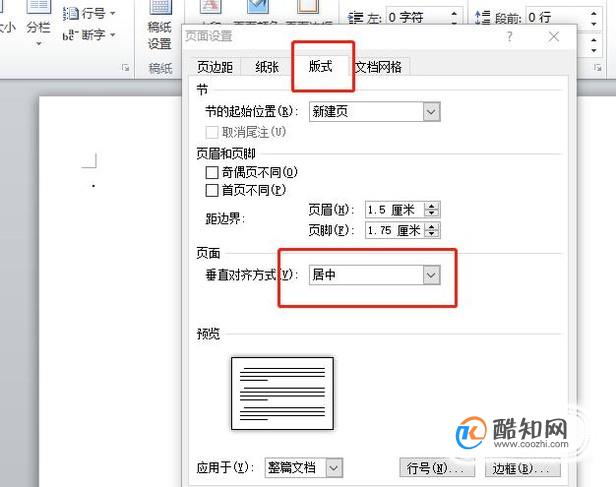Viewport: 616px width, 487px height.
Task: Toggle the 取消尾注 checkbox
Action: pyautogui.click(x=212, y=132)
